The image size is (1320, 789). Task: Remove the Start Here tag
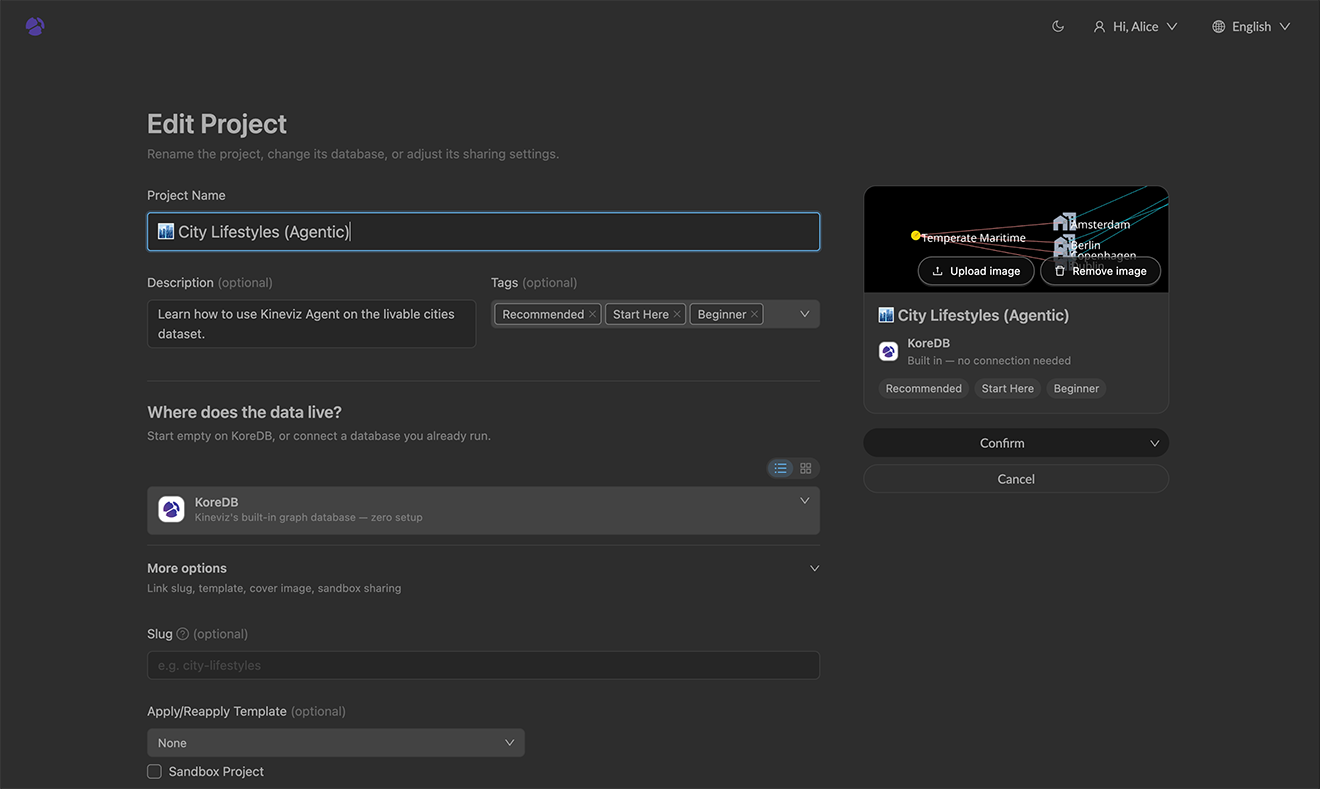click(x=677, y=314)
